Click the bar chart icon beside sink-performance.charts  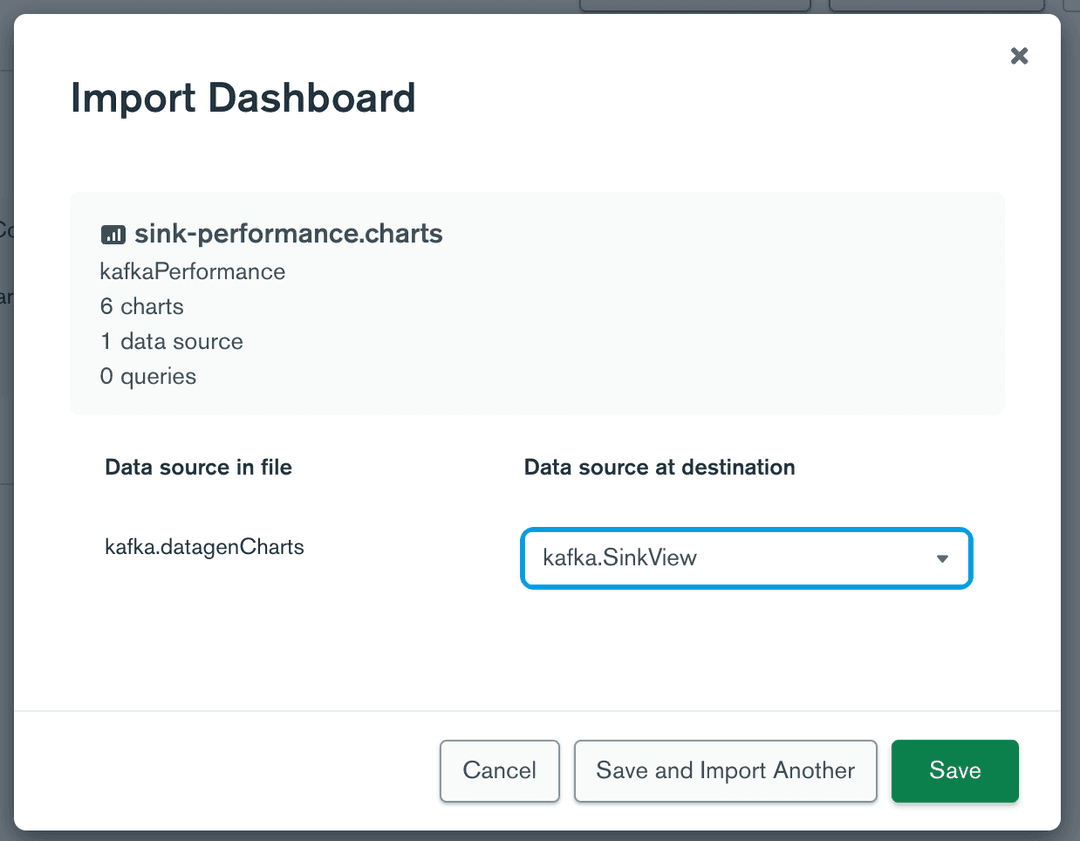pyautogui.click(x=113, y=233)
